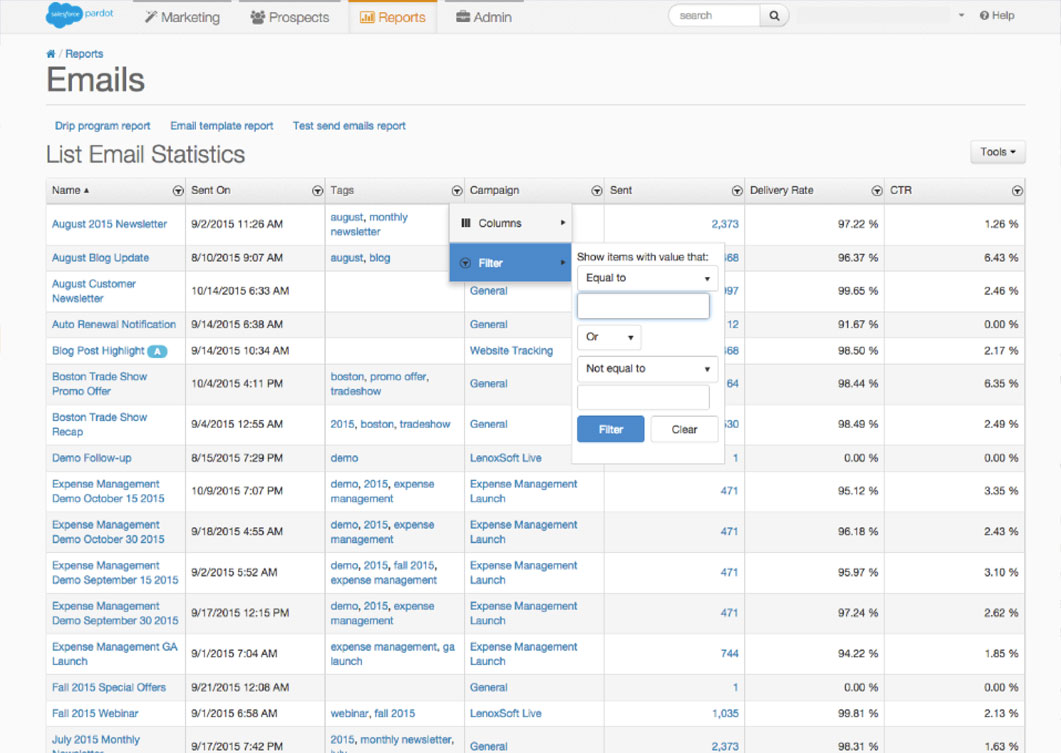Click the 'ga launch' tag link

[392, 654]
